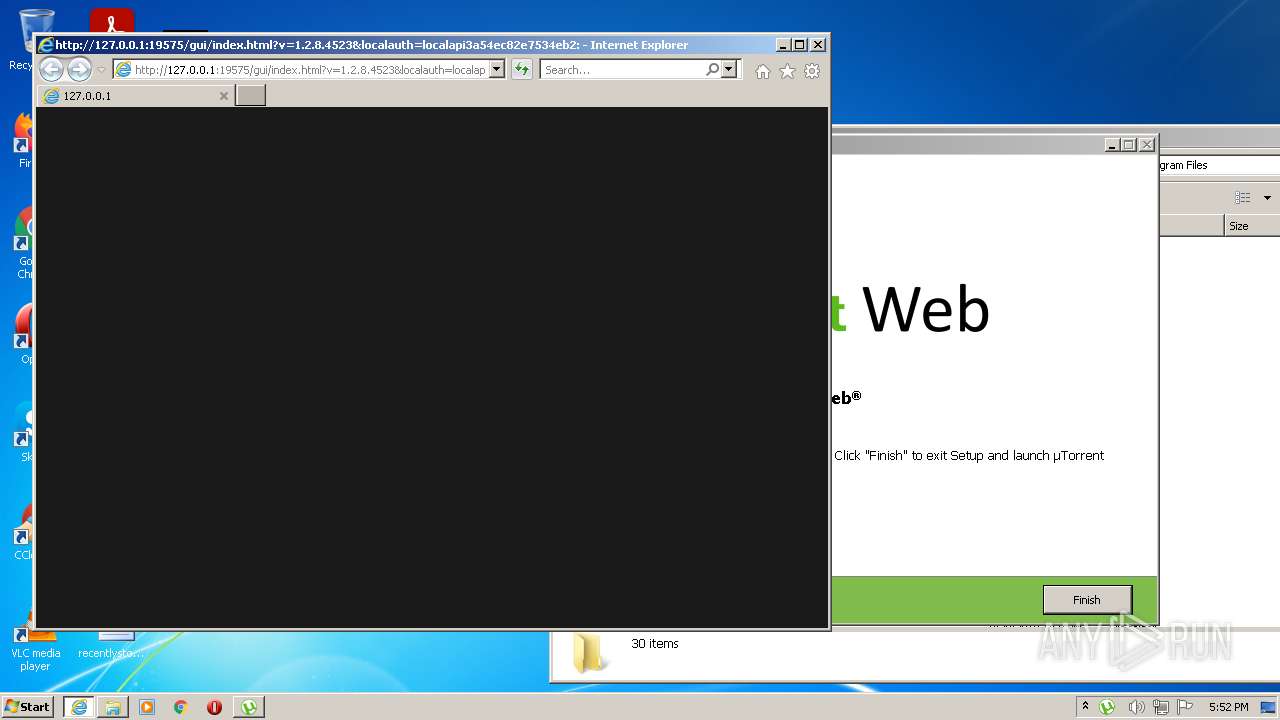The image size is (1280, 720).
Task: Open the search provider dropdown
Action: [729, 70]
